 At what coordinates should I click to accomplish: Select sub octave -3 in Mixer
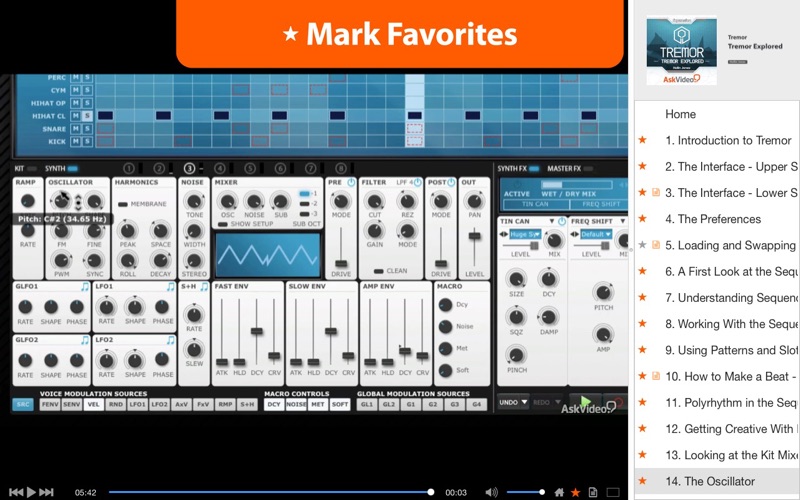tap(305, 214)
